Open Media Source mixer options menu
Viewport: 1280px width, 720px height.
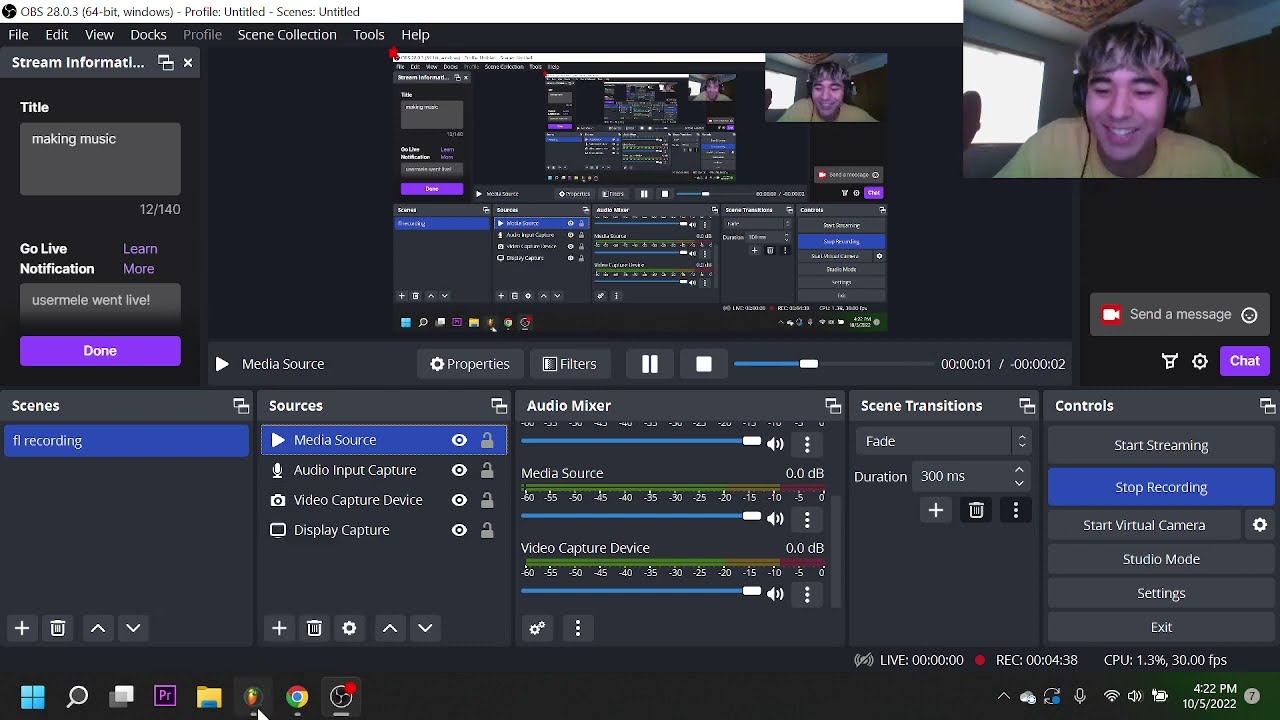click(x=807, y=518)
